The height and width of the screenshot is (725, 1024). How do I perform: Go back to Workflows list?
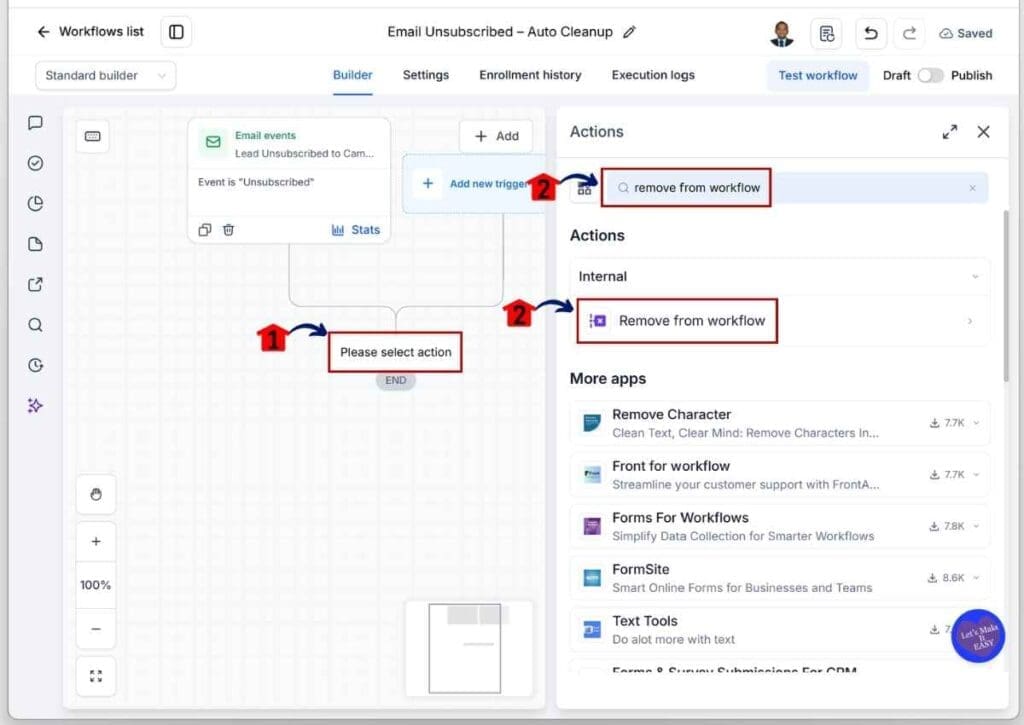pos(90,31)
